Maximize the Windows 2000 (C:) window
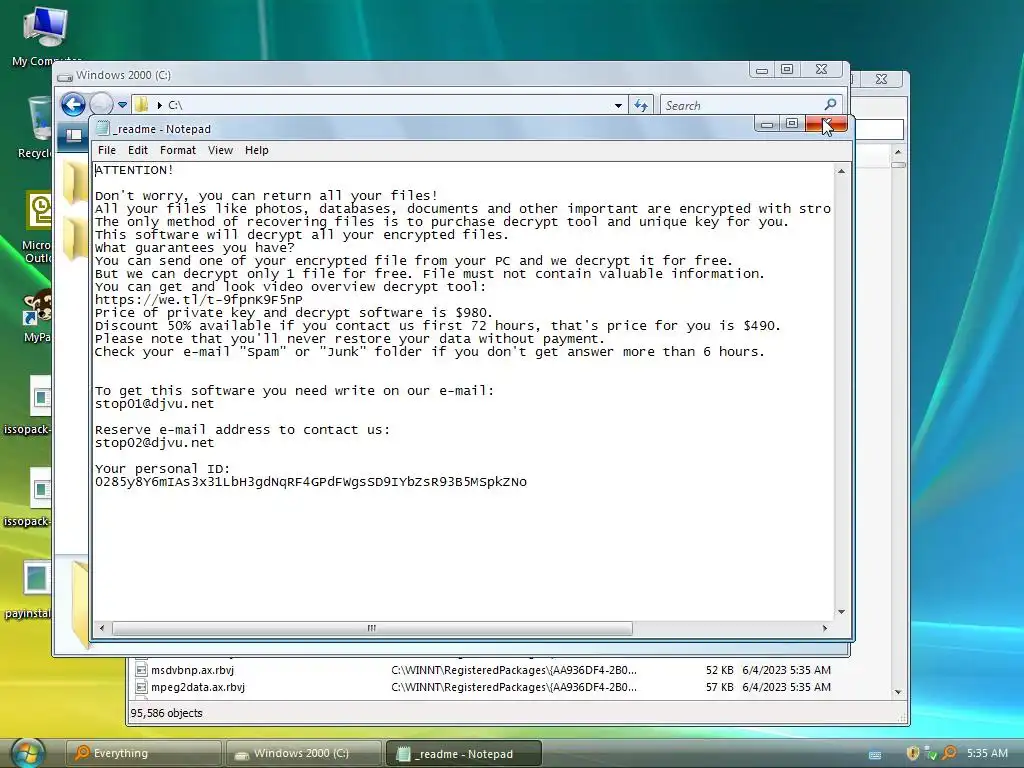Image resolution: width=1024 pixels, height=768 pixels. [x=787, y=69]
